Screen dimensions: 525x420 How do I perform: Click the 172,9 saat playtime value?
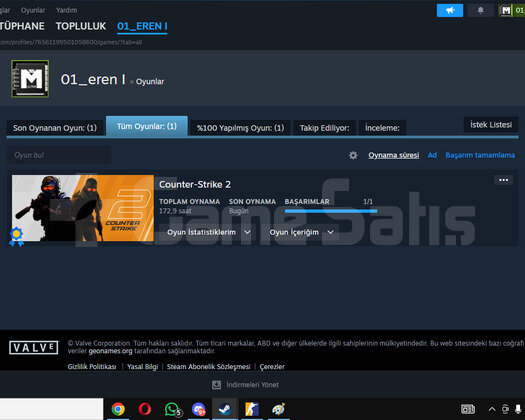tap(175, 211)
